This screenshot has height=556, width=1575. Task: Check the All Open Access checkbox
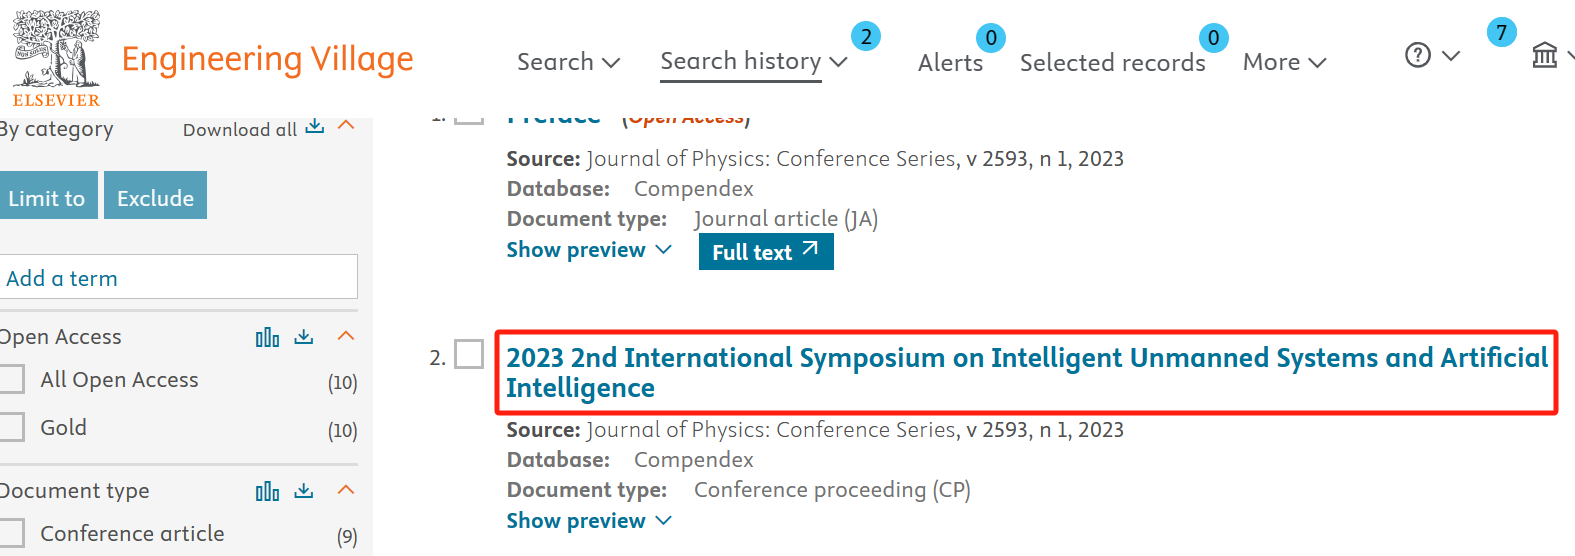11,379
